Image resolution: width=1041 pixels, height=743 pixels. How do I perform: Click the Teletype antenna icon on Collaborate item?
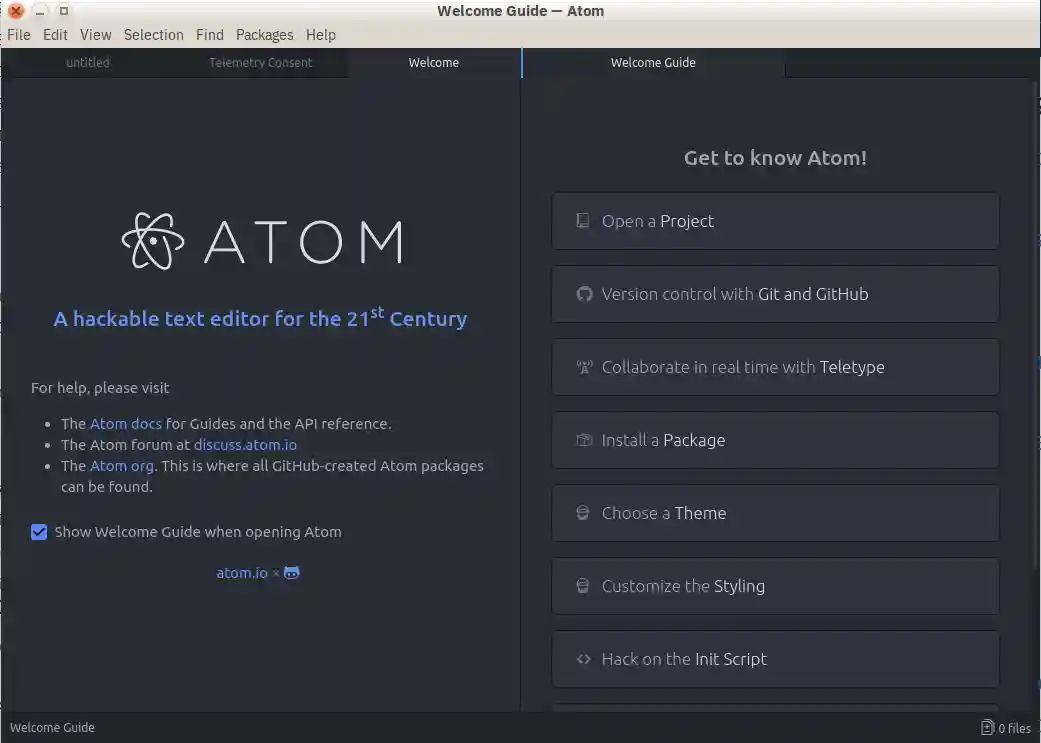tap(583, 367)
